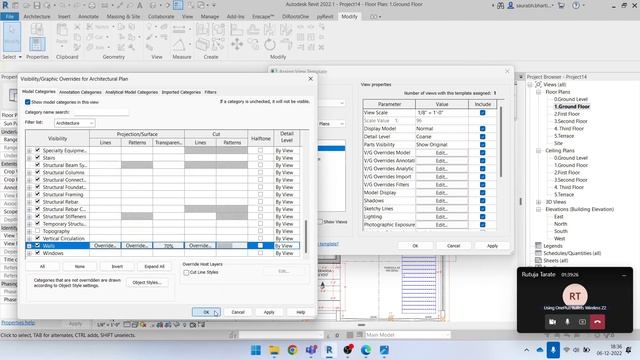Click the Measure triangle icon
640x360 pixels.
point(179,44)
